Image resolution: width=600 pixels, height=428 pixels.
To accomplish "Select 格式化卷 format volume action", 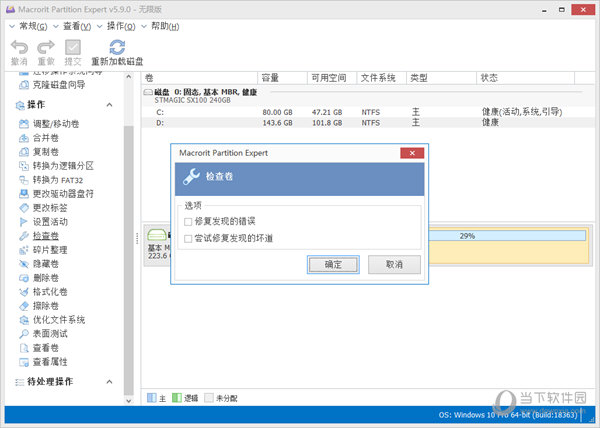I will (50, 292).
